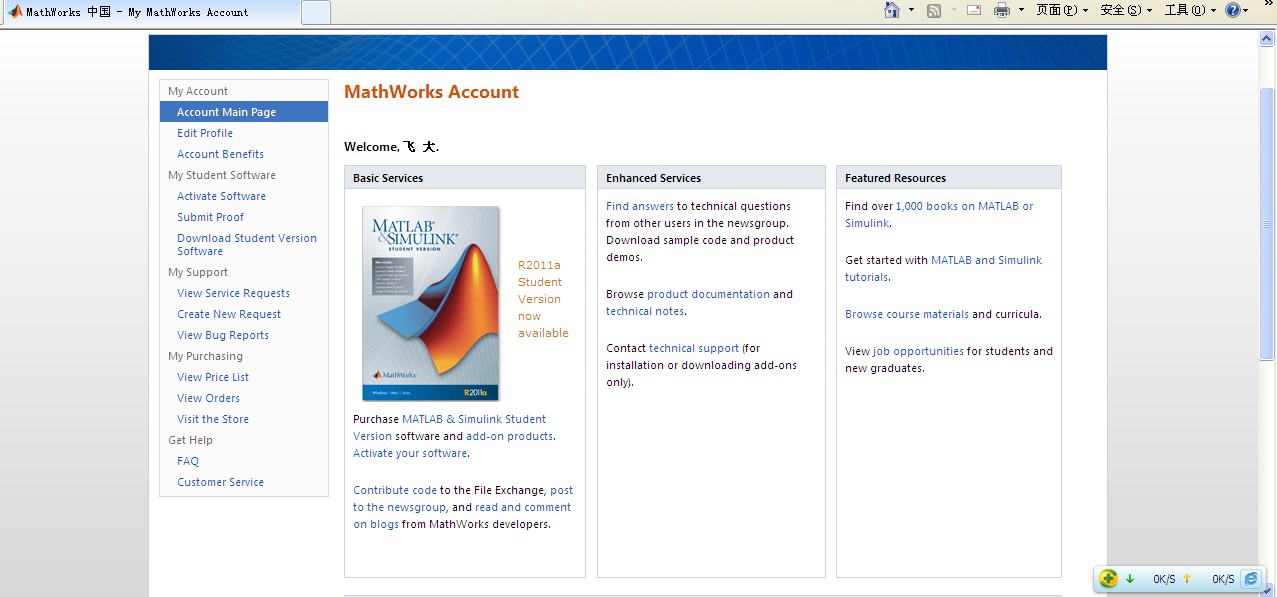Open the 工具(O) Tools menu
This screenshot has height=597, width=1277.
pyautogui.click(x=1190, y=11)
